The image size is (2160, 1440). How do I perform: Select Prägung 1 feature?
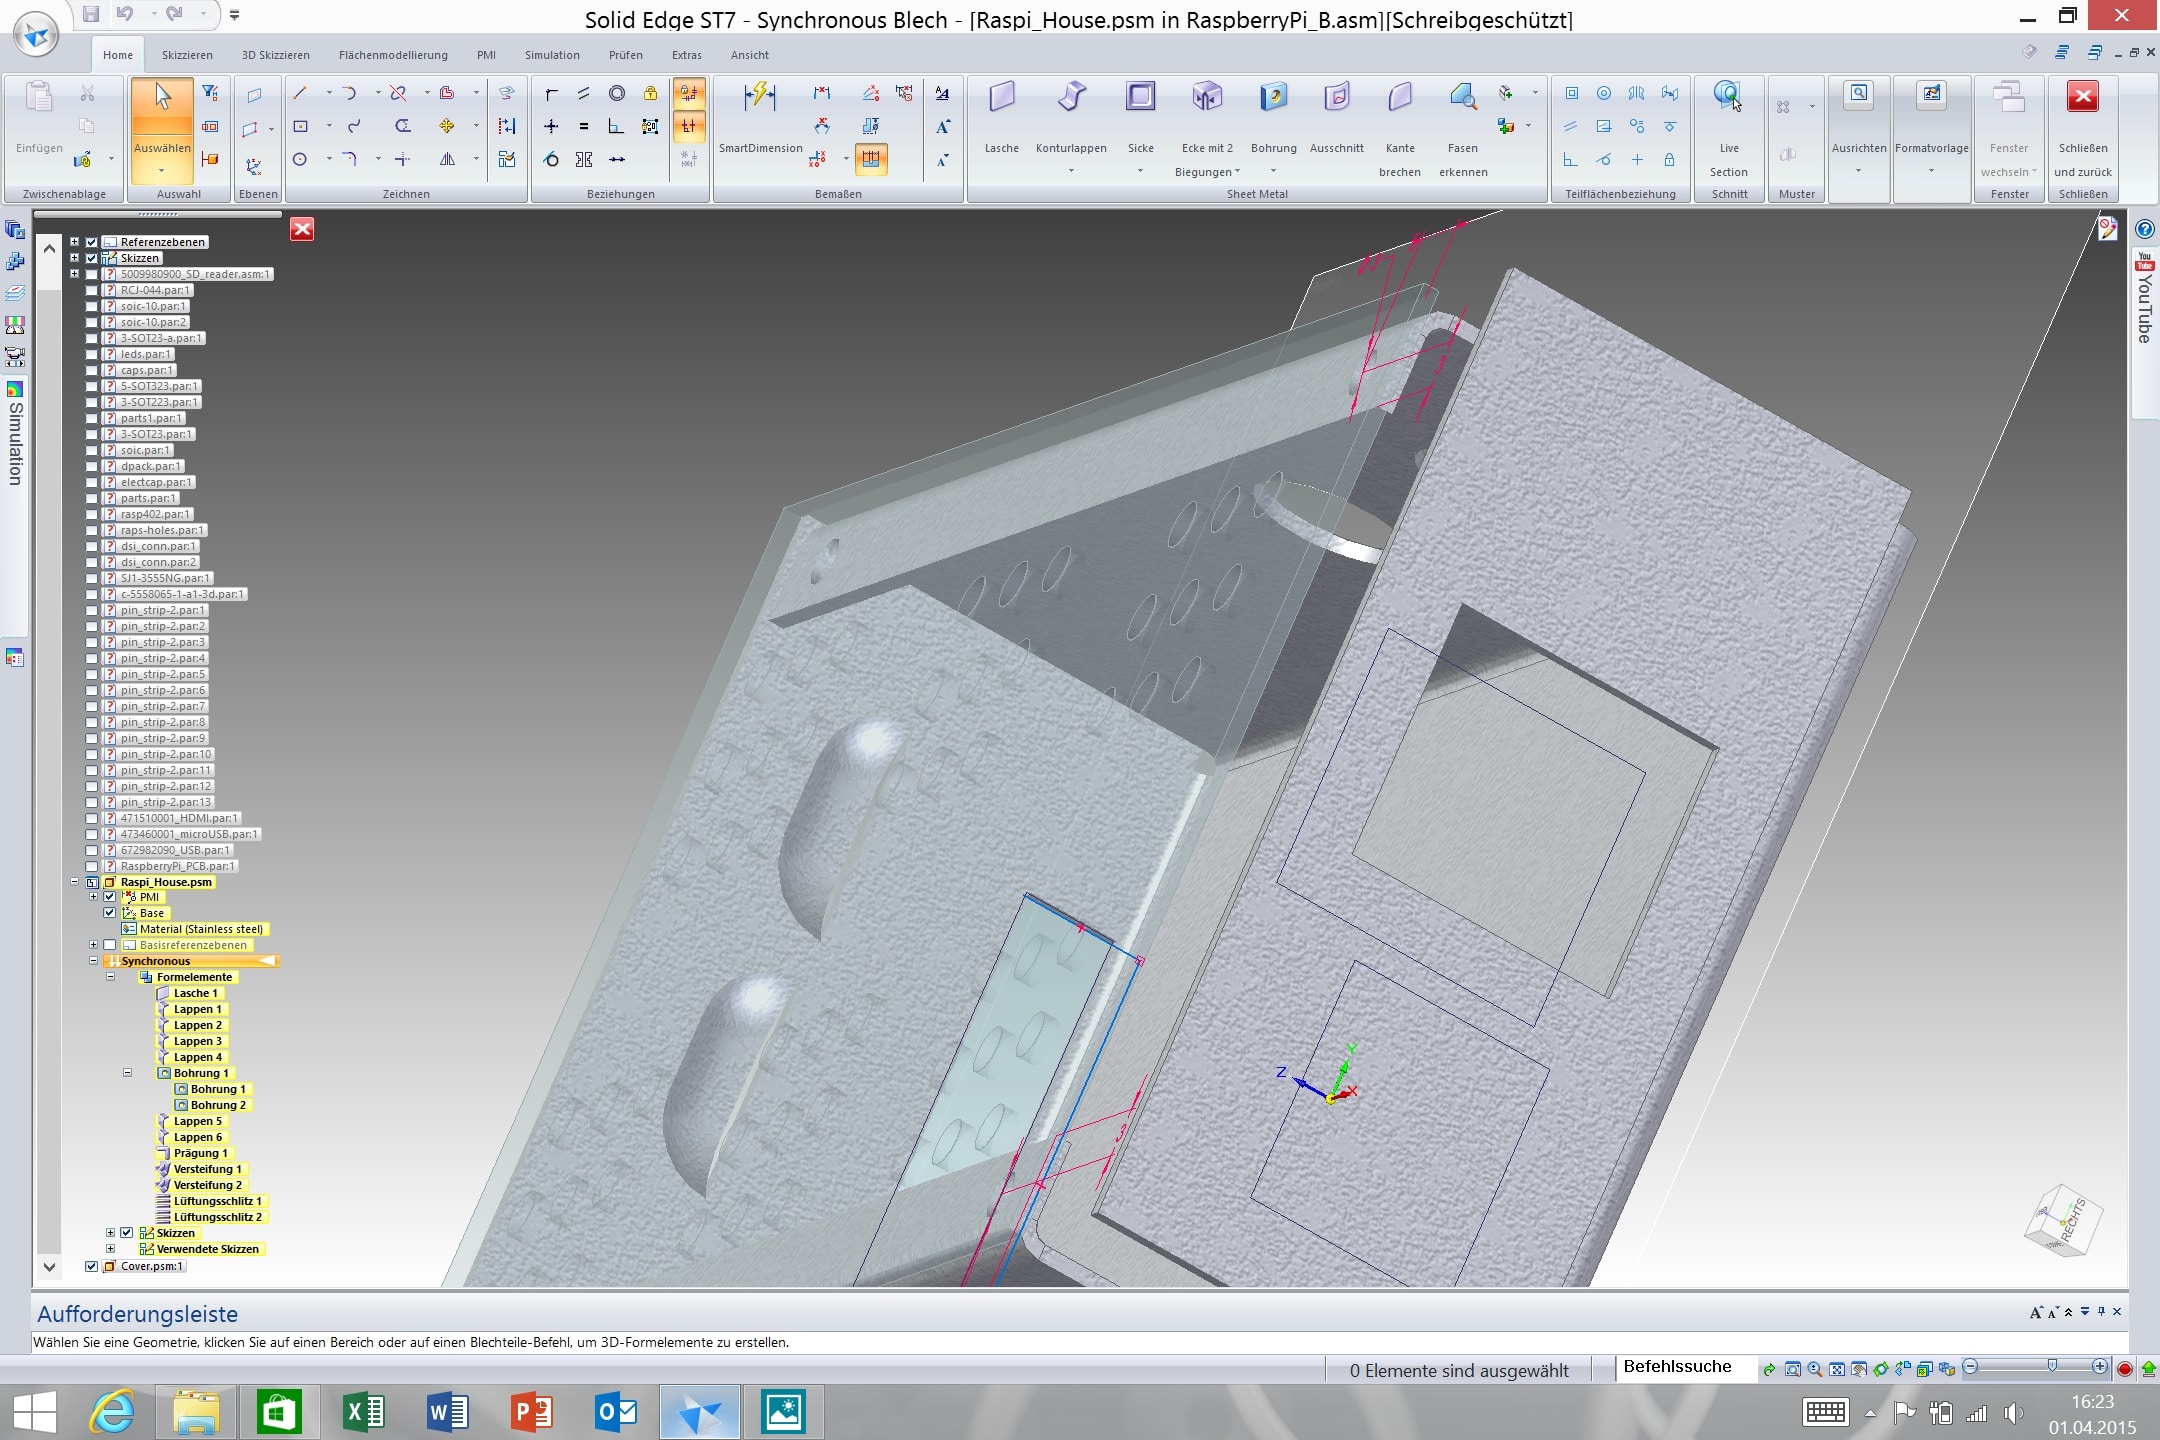pos(200,1153)
